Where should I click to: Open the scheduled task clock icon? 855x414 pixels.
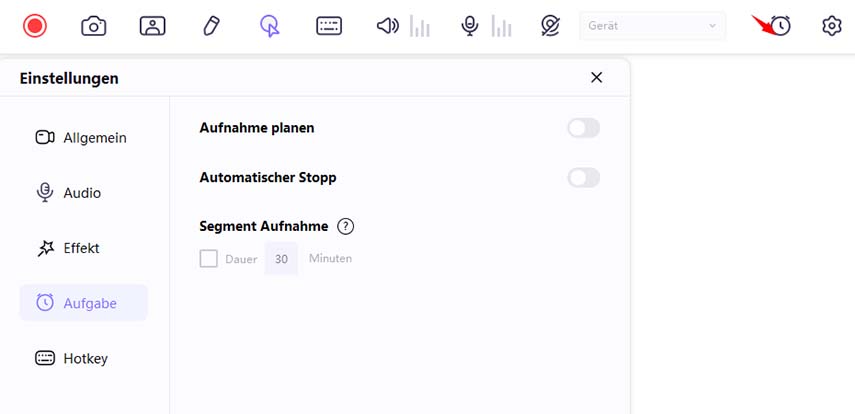coord(781,26)
